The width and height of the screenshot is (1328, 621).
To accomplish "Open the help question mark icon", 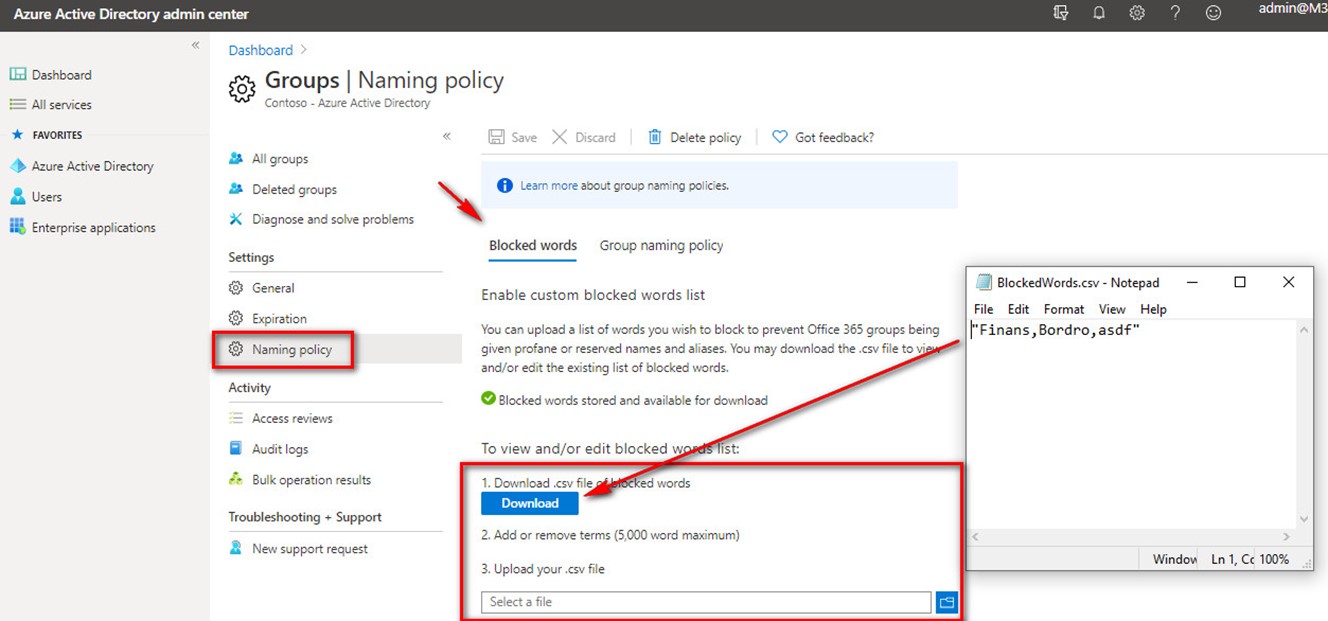I will pyautogui.click(x=1175, y=13).
